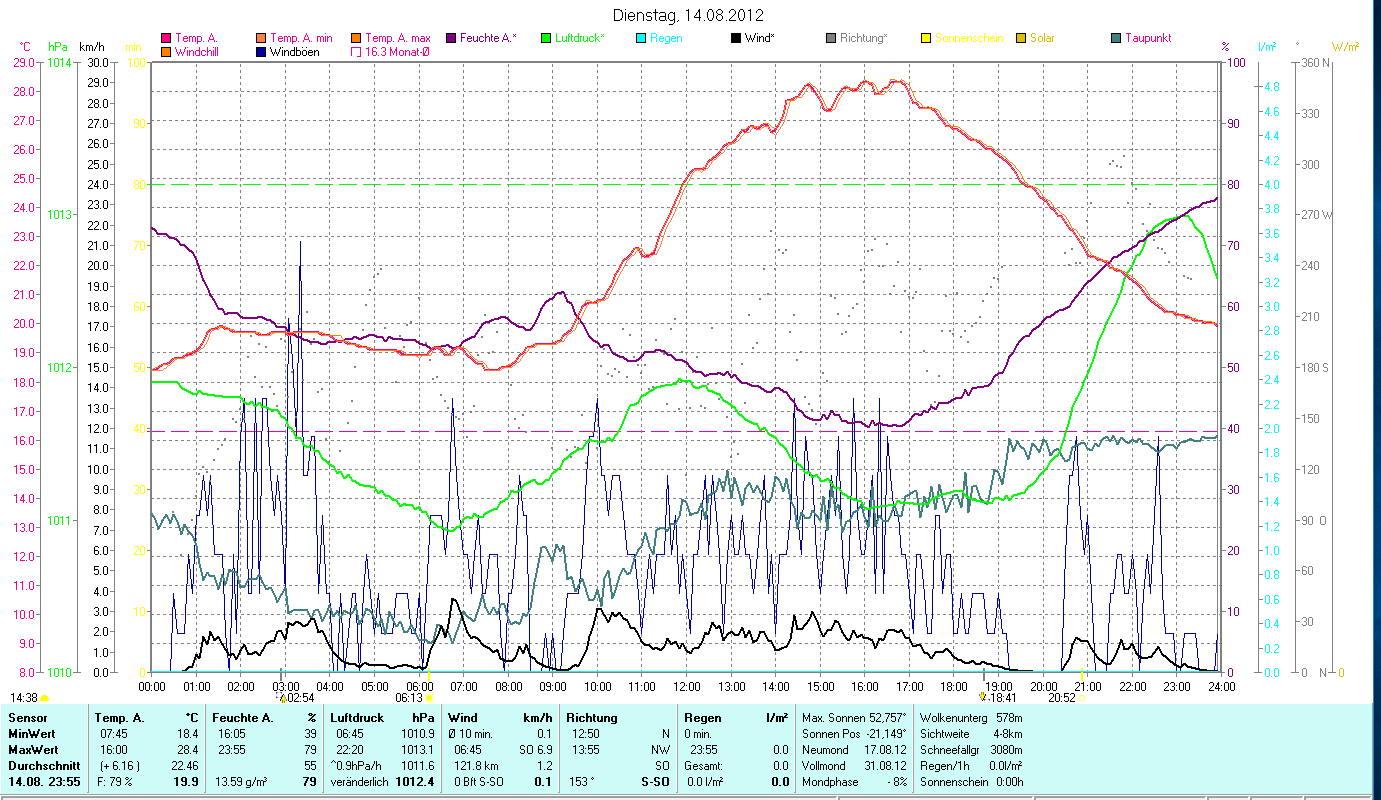Screen dimensions: 1381x800
Task: Click the Schneefallgr 3080m entry
Action: (x=970, y=750)
